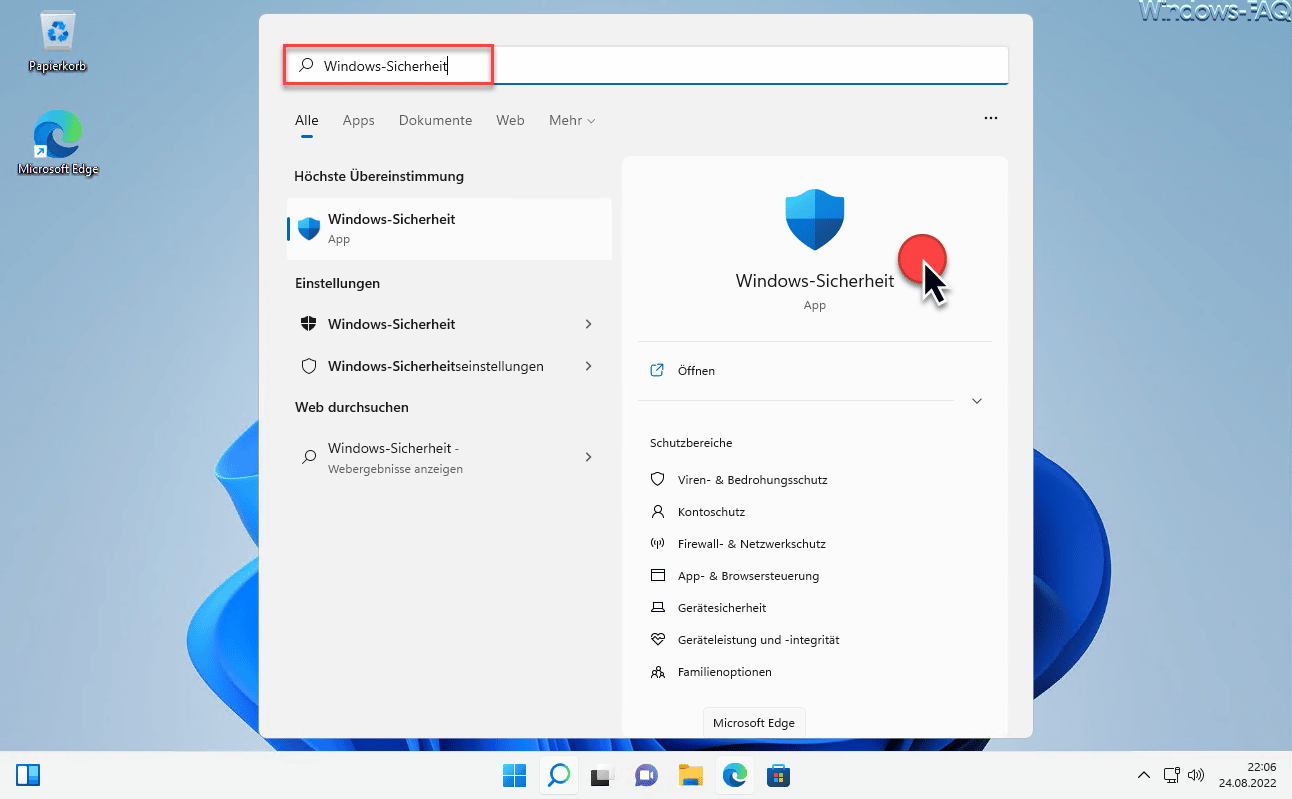Click the Firewall signal icon
Screen dimensions: 1292x799
(658, 543)
